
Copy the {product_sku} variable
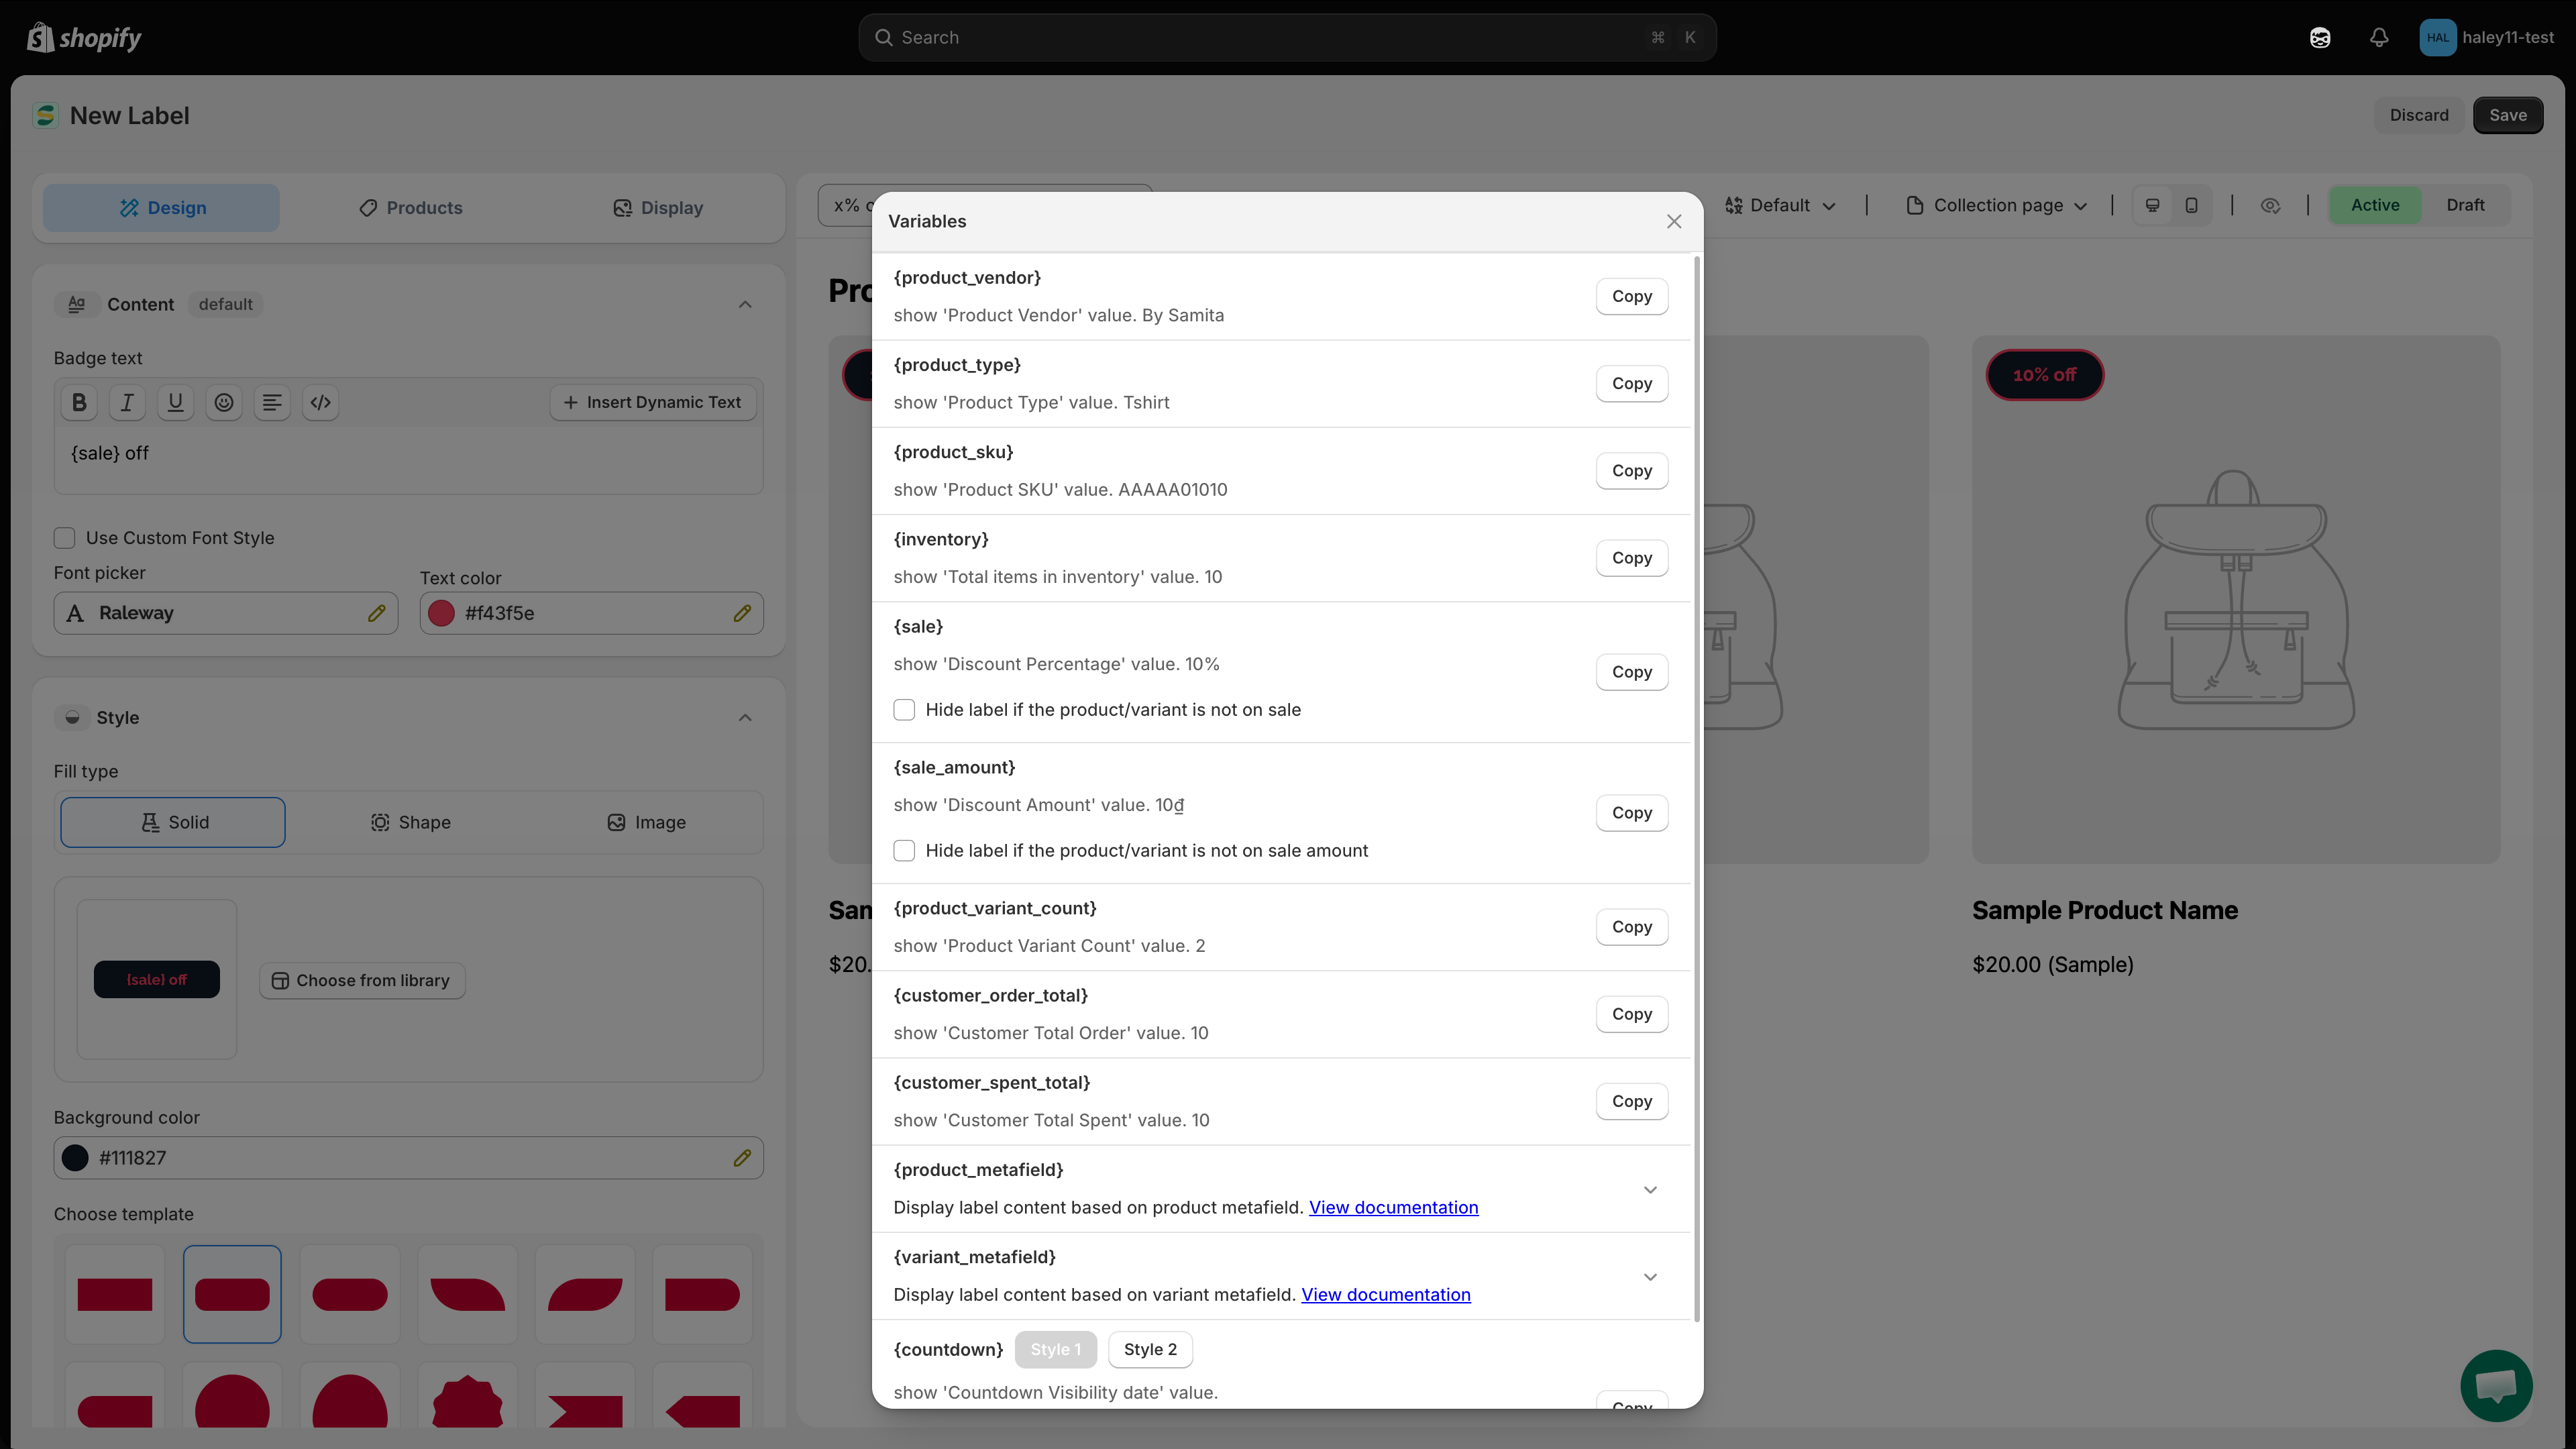point(1632,470)
